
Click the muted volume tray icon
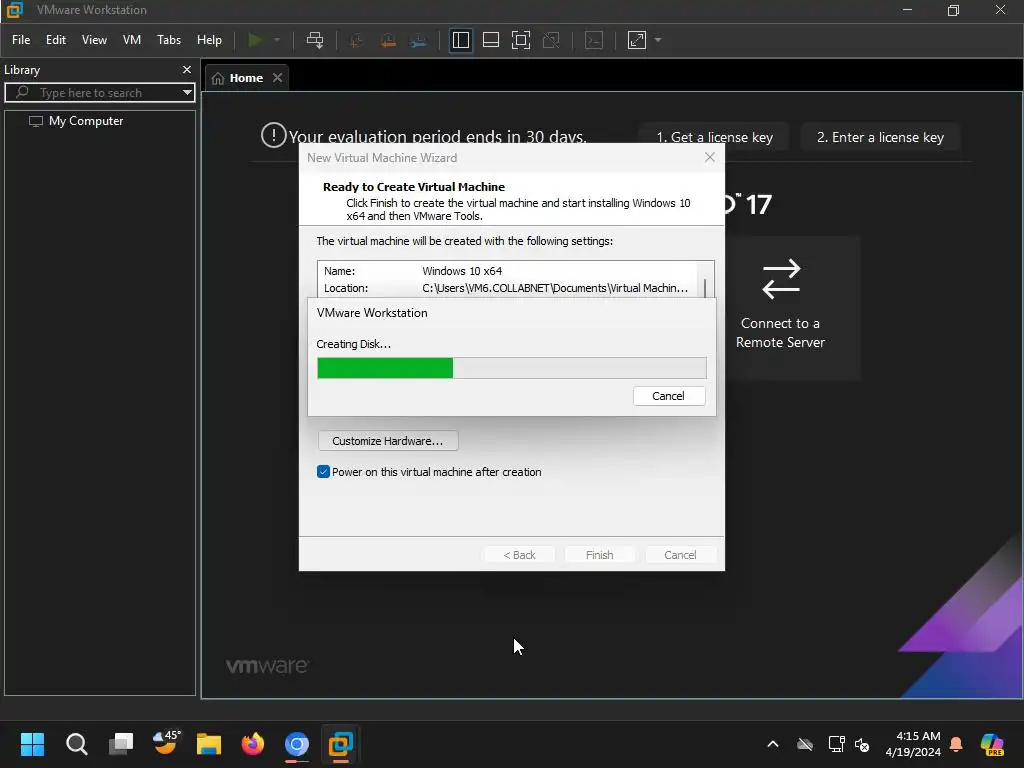(x=862, y=744)
